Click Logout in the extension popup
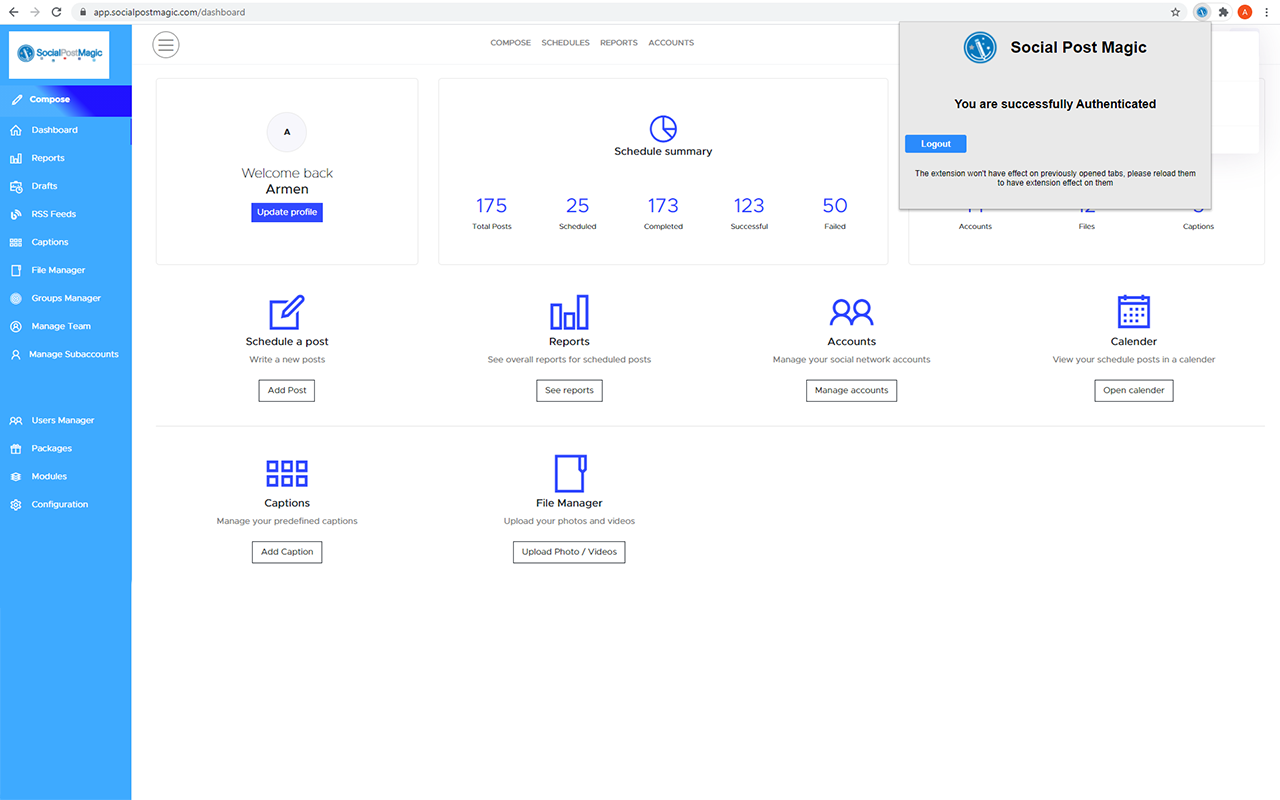 tap(935, 144)
